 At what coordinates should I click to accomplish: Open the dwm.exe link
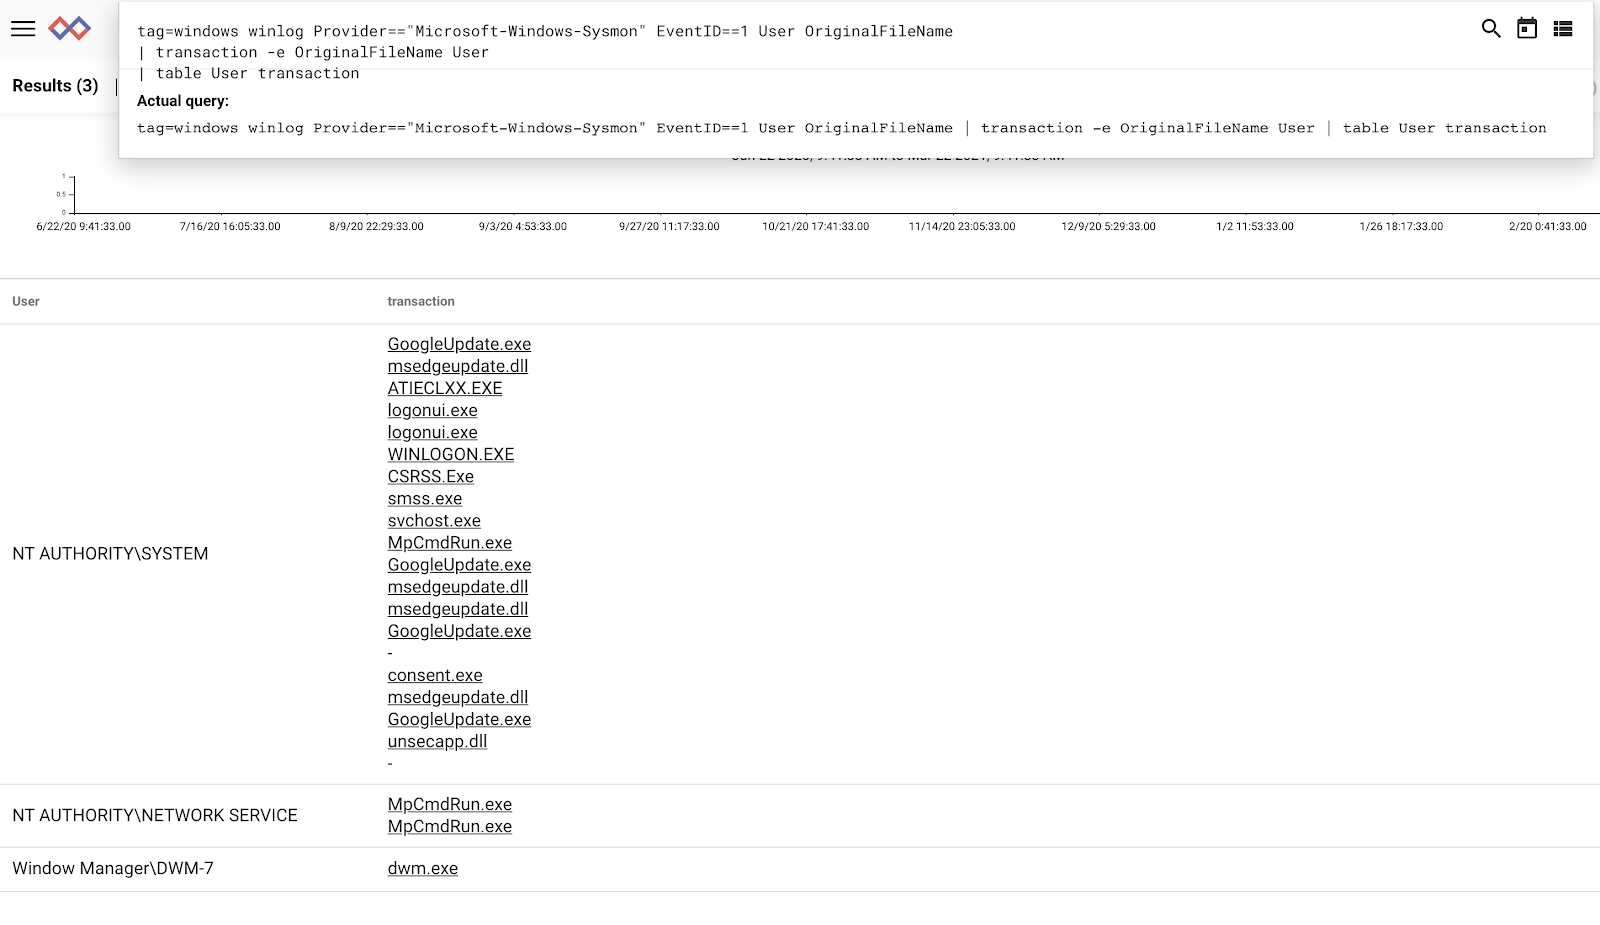423,868
